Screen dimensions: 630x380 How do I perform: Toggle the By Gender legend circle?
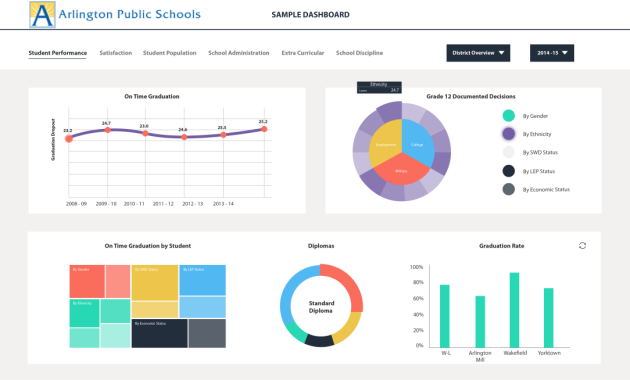tap(509, 116)
